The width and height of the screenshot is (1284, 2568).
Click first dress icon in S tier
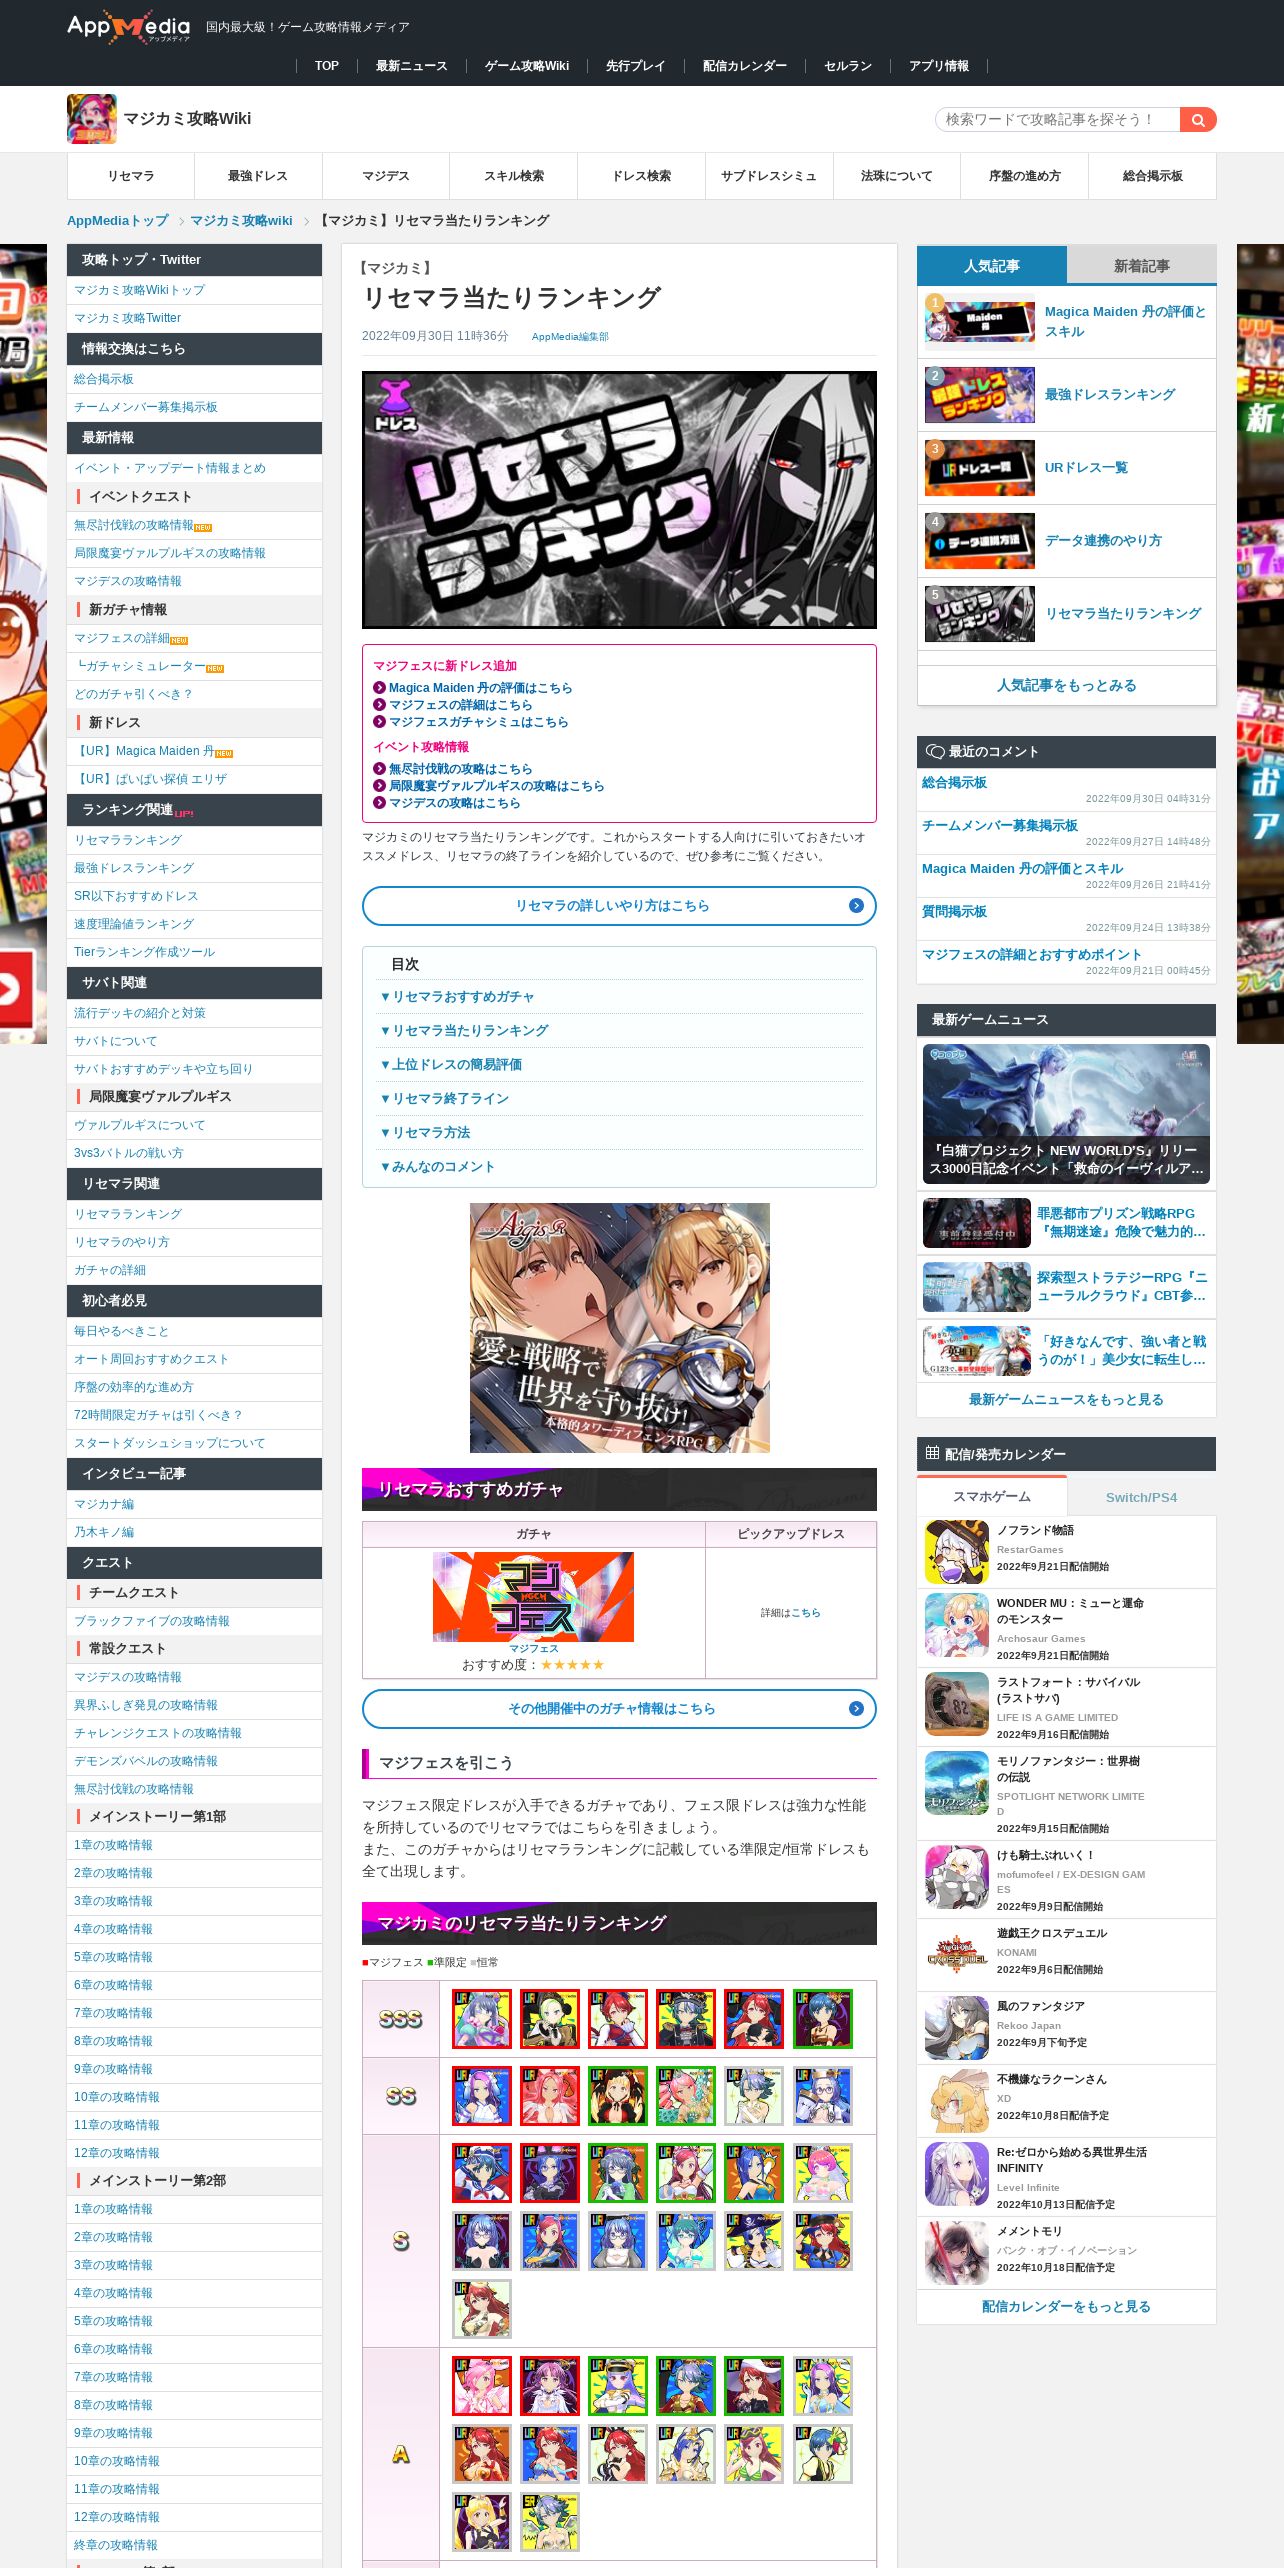[x=481, y=2172]
